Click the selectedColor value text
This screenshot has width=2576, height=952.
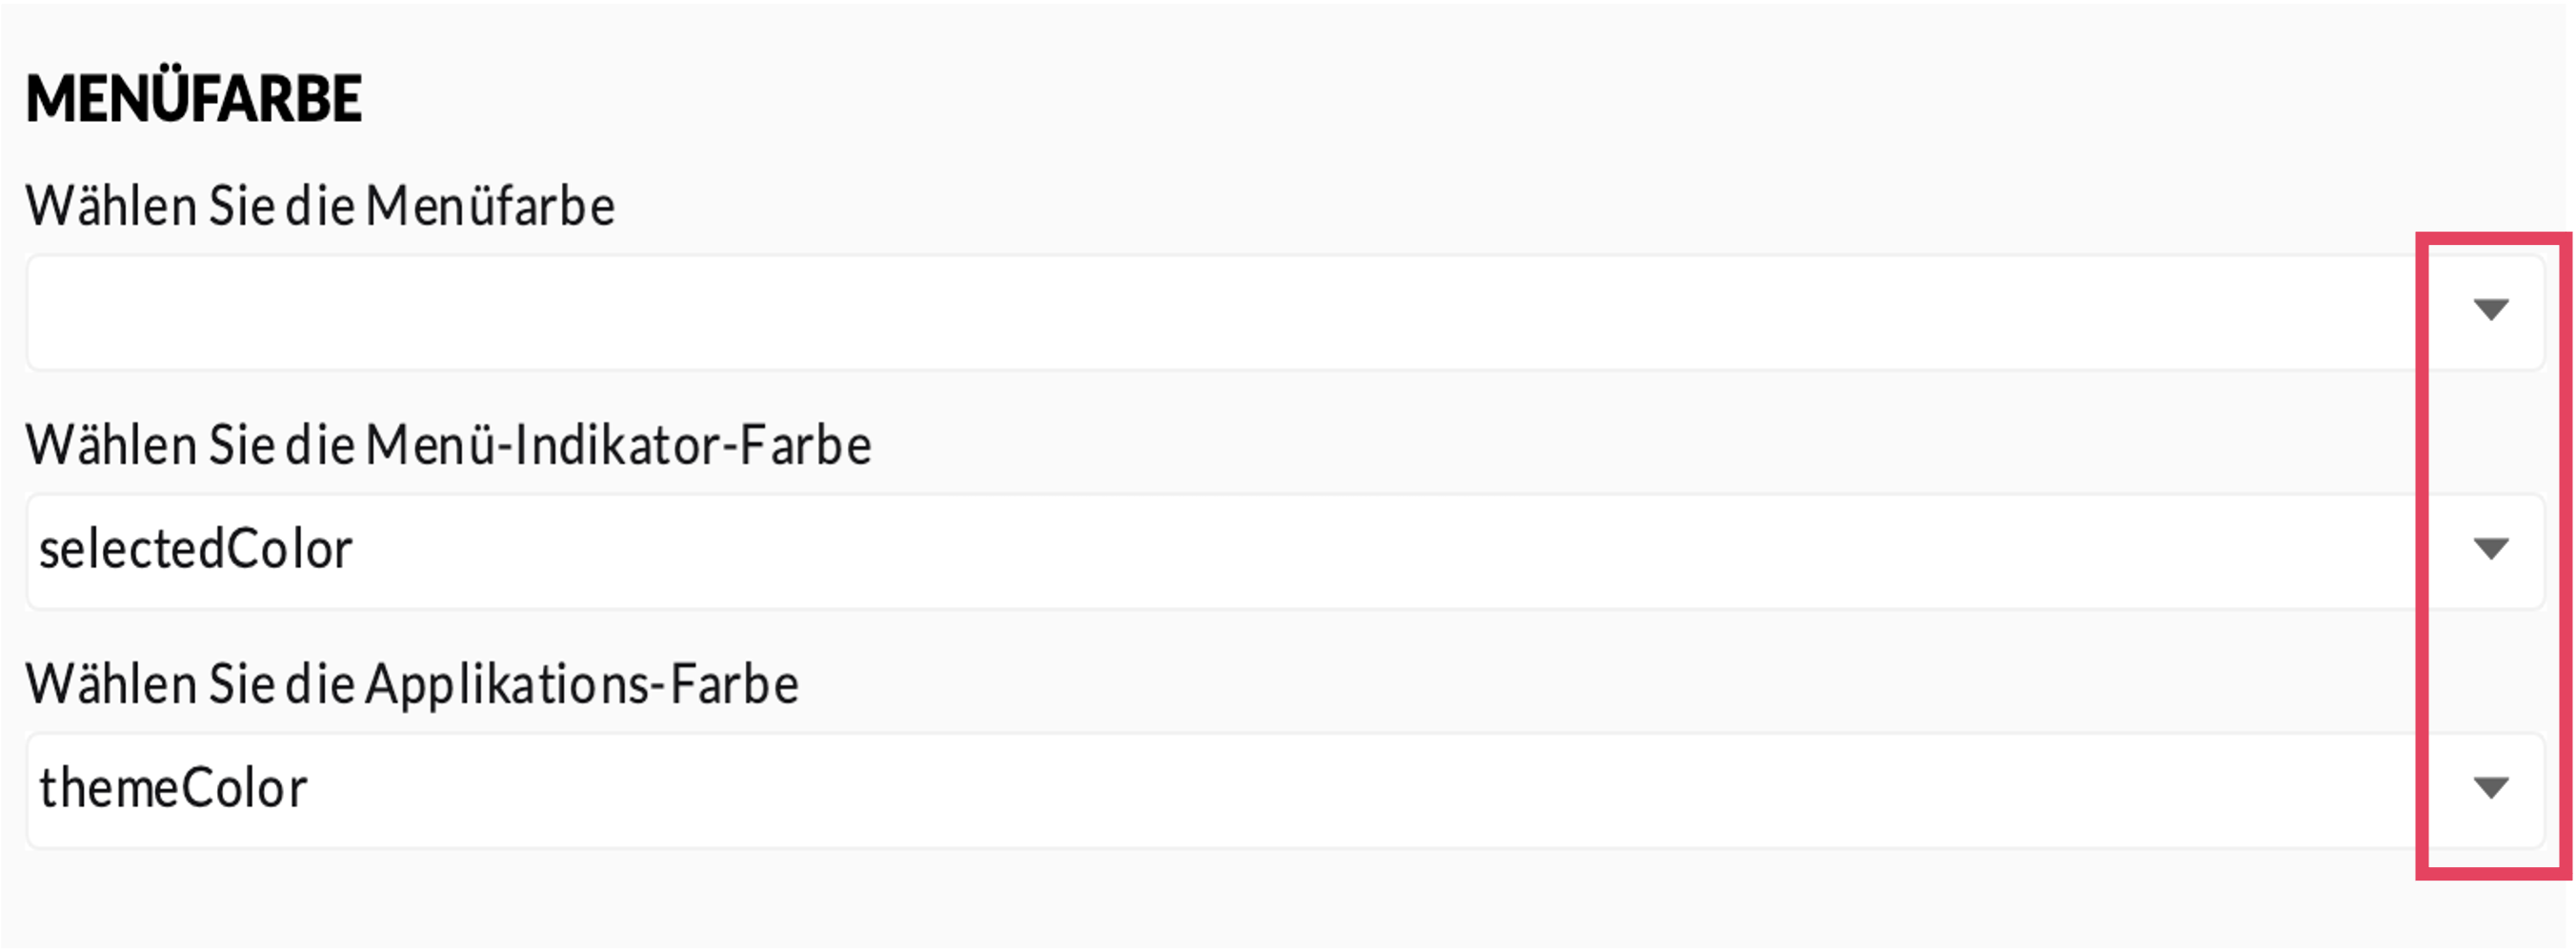coord(196,550)
